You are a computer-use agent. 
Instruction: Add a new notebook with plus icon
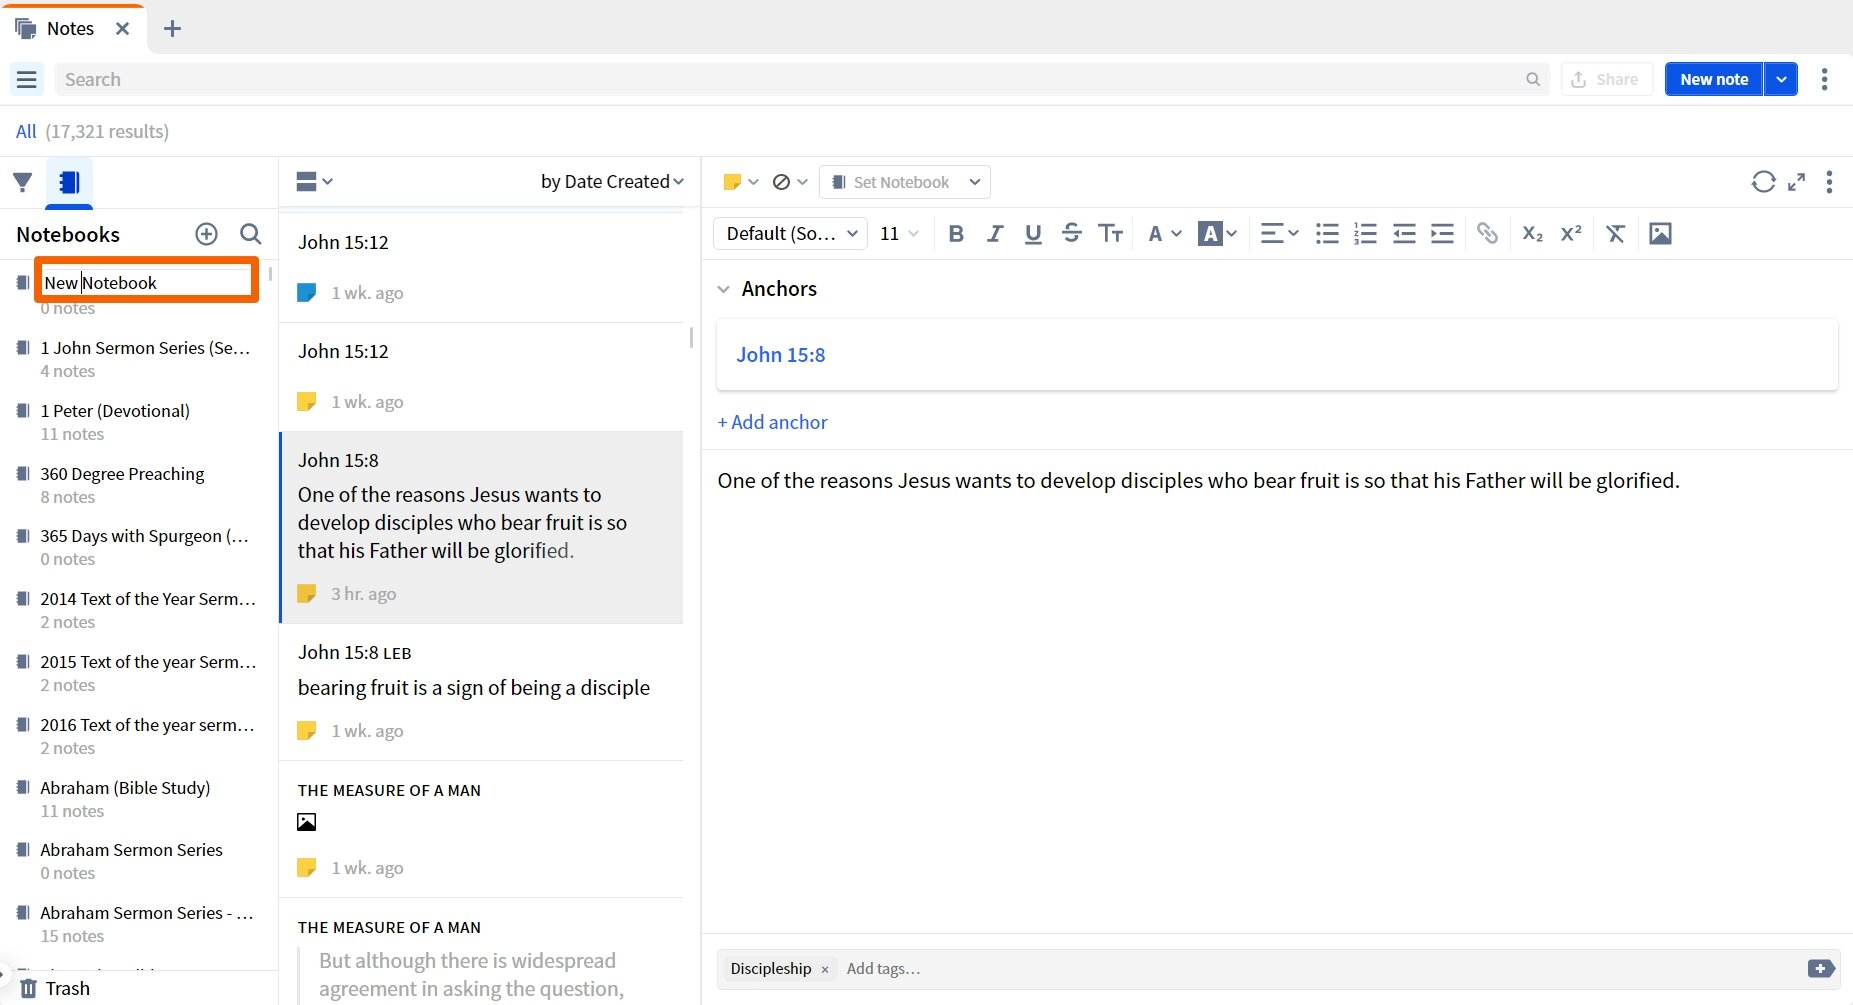click(206, 234)
